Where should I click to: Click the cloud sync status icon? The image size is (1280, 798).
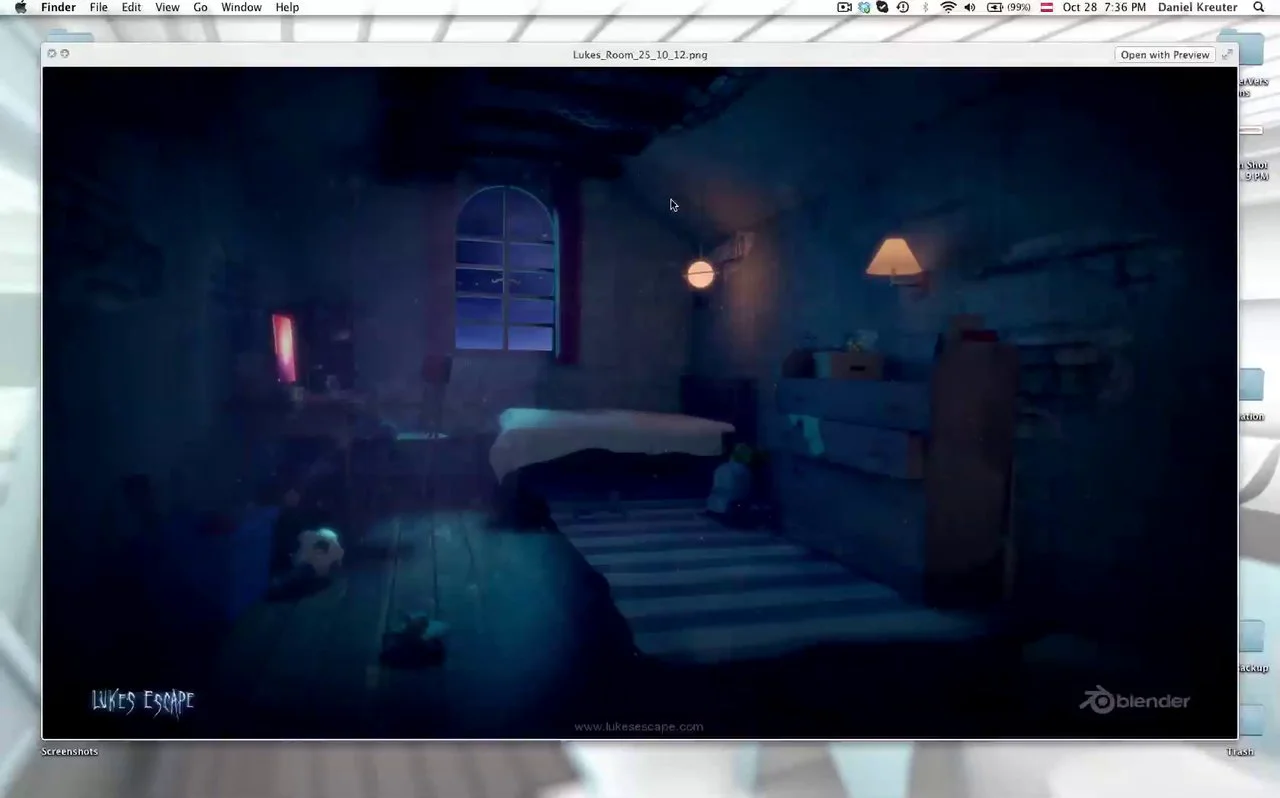click(864, 7)
